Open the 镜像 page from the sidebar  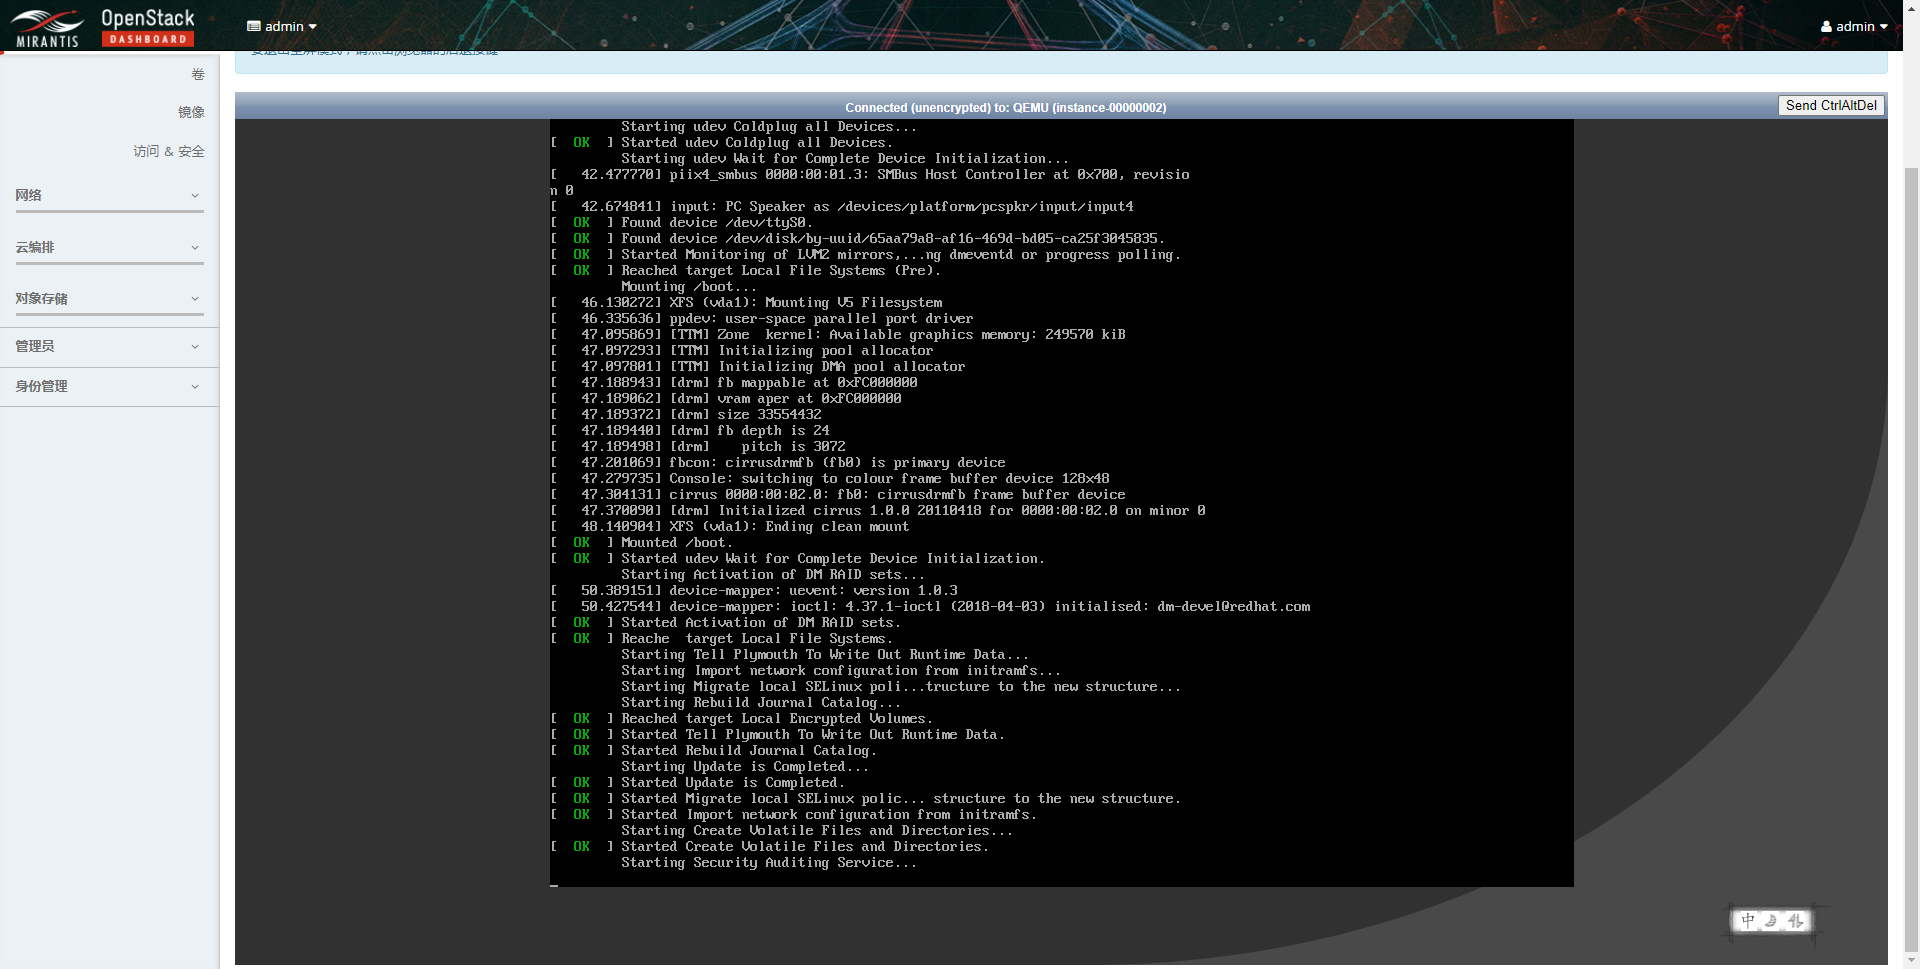[x=191, y=112]
